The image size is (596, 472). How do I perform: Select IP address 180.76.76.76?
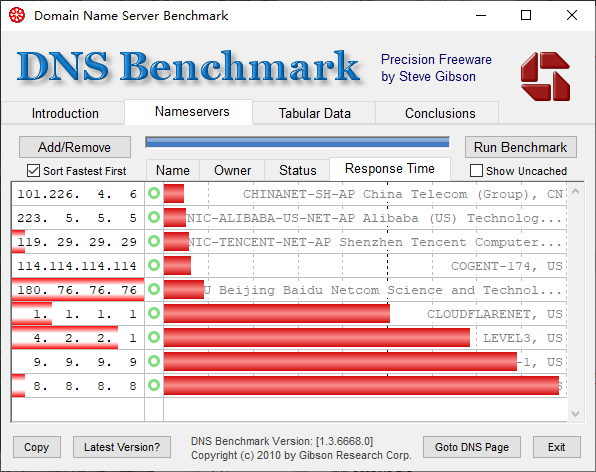pos(77,290)
